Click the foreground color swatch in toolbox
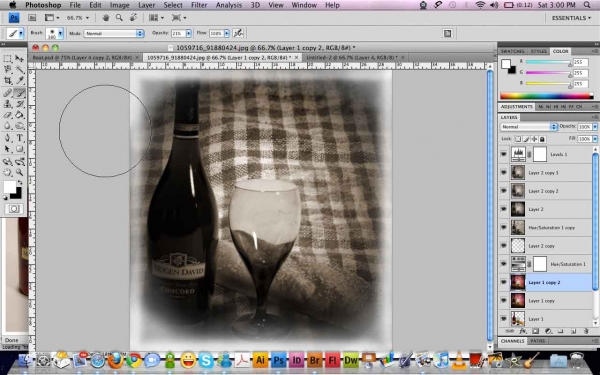The width and height of the screenshot is (600, 375). coord(10,187)
